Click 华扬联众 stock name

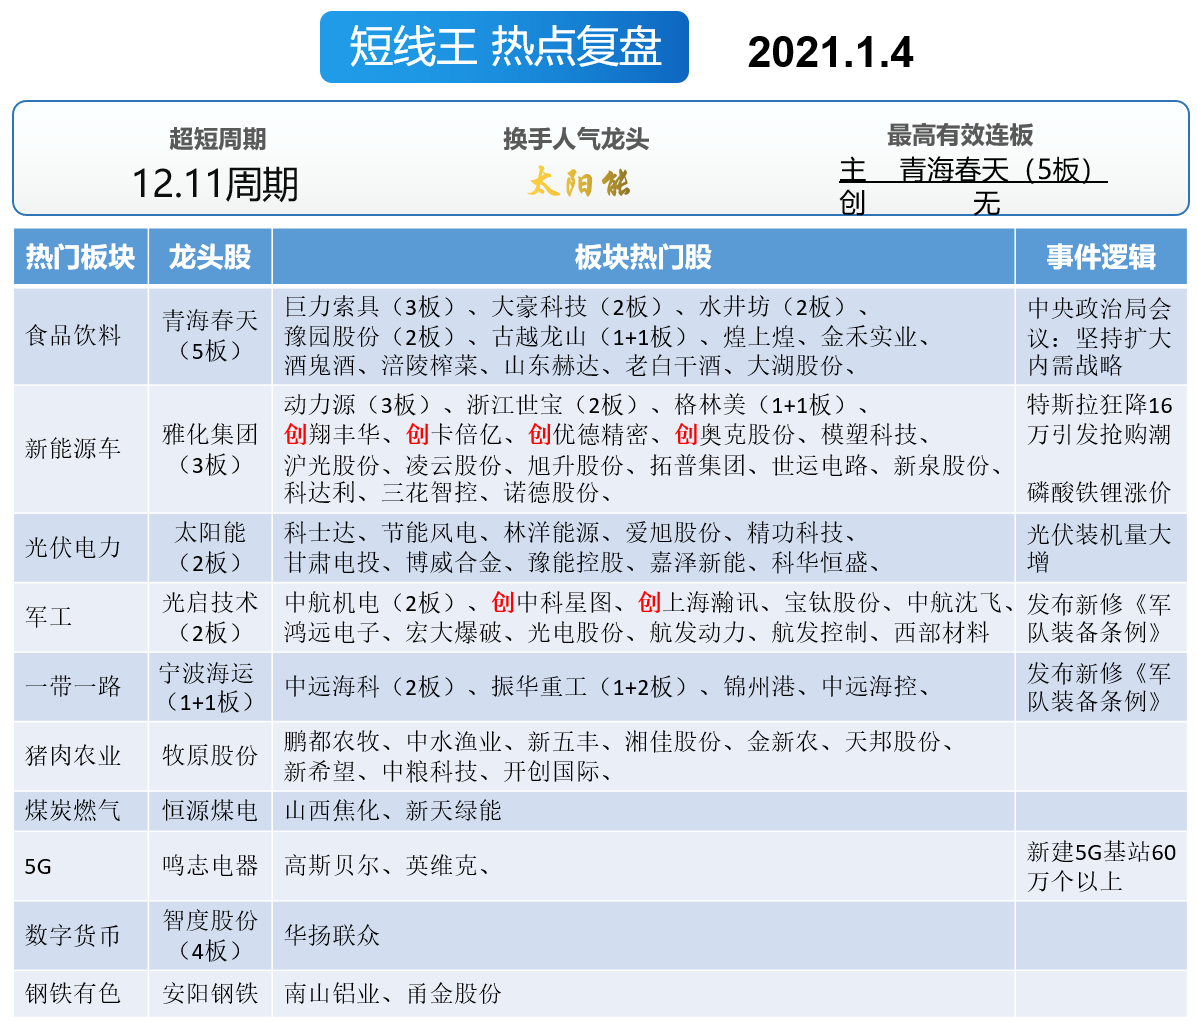coord(332,935)
